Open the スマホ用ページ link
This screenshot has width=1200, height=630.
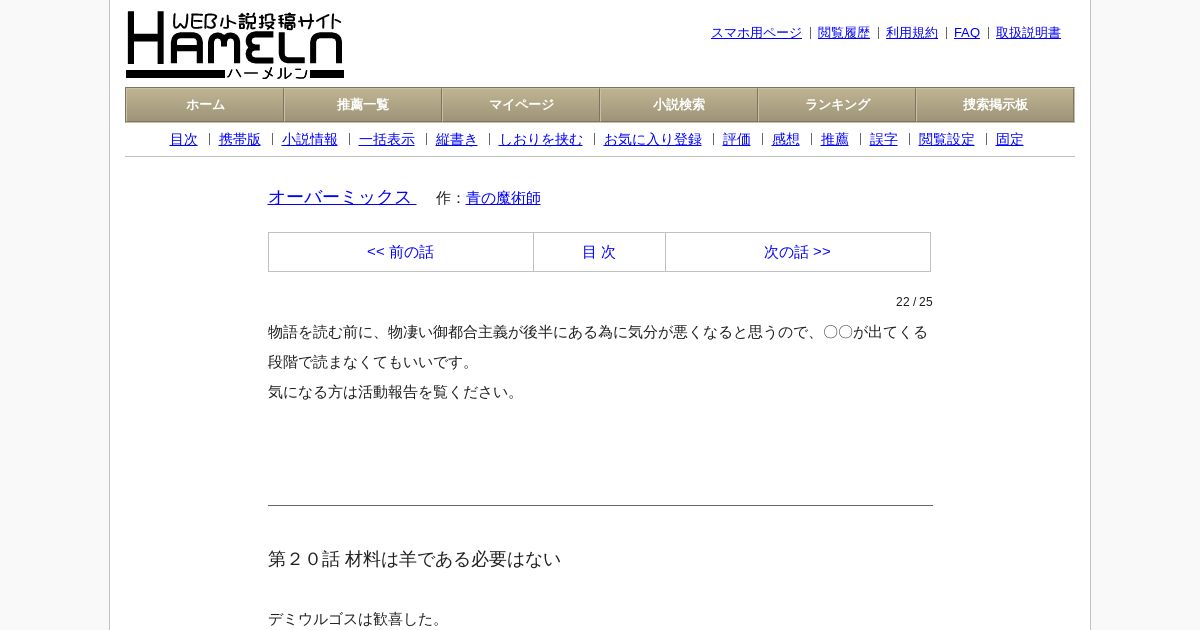(756, 33)
